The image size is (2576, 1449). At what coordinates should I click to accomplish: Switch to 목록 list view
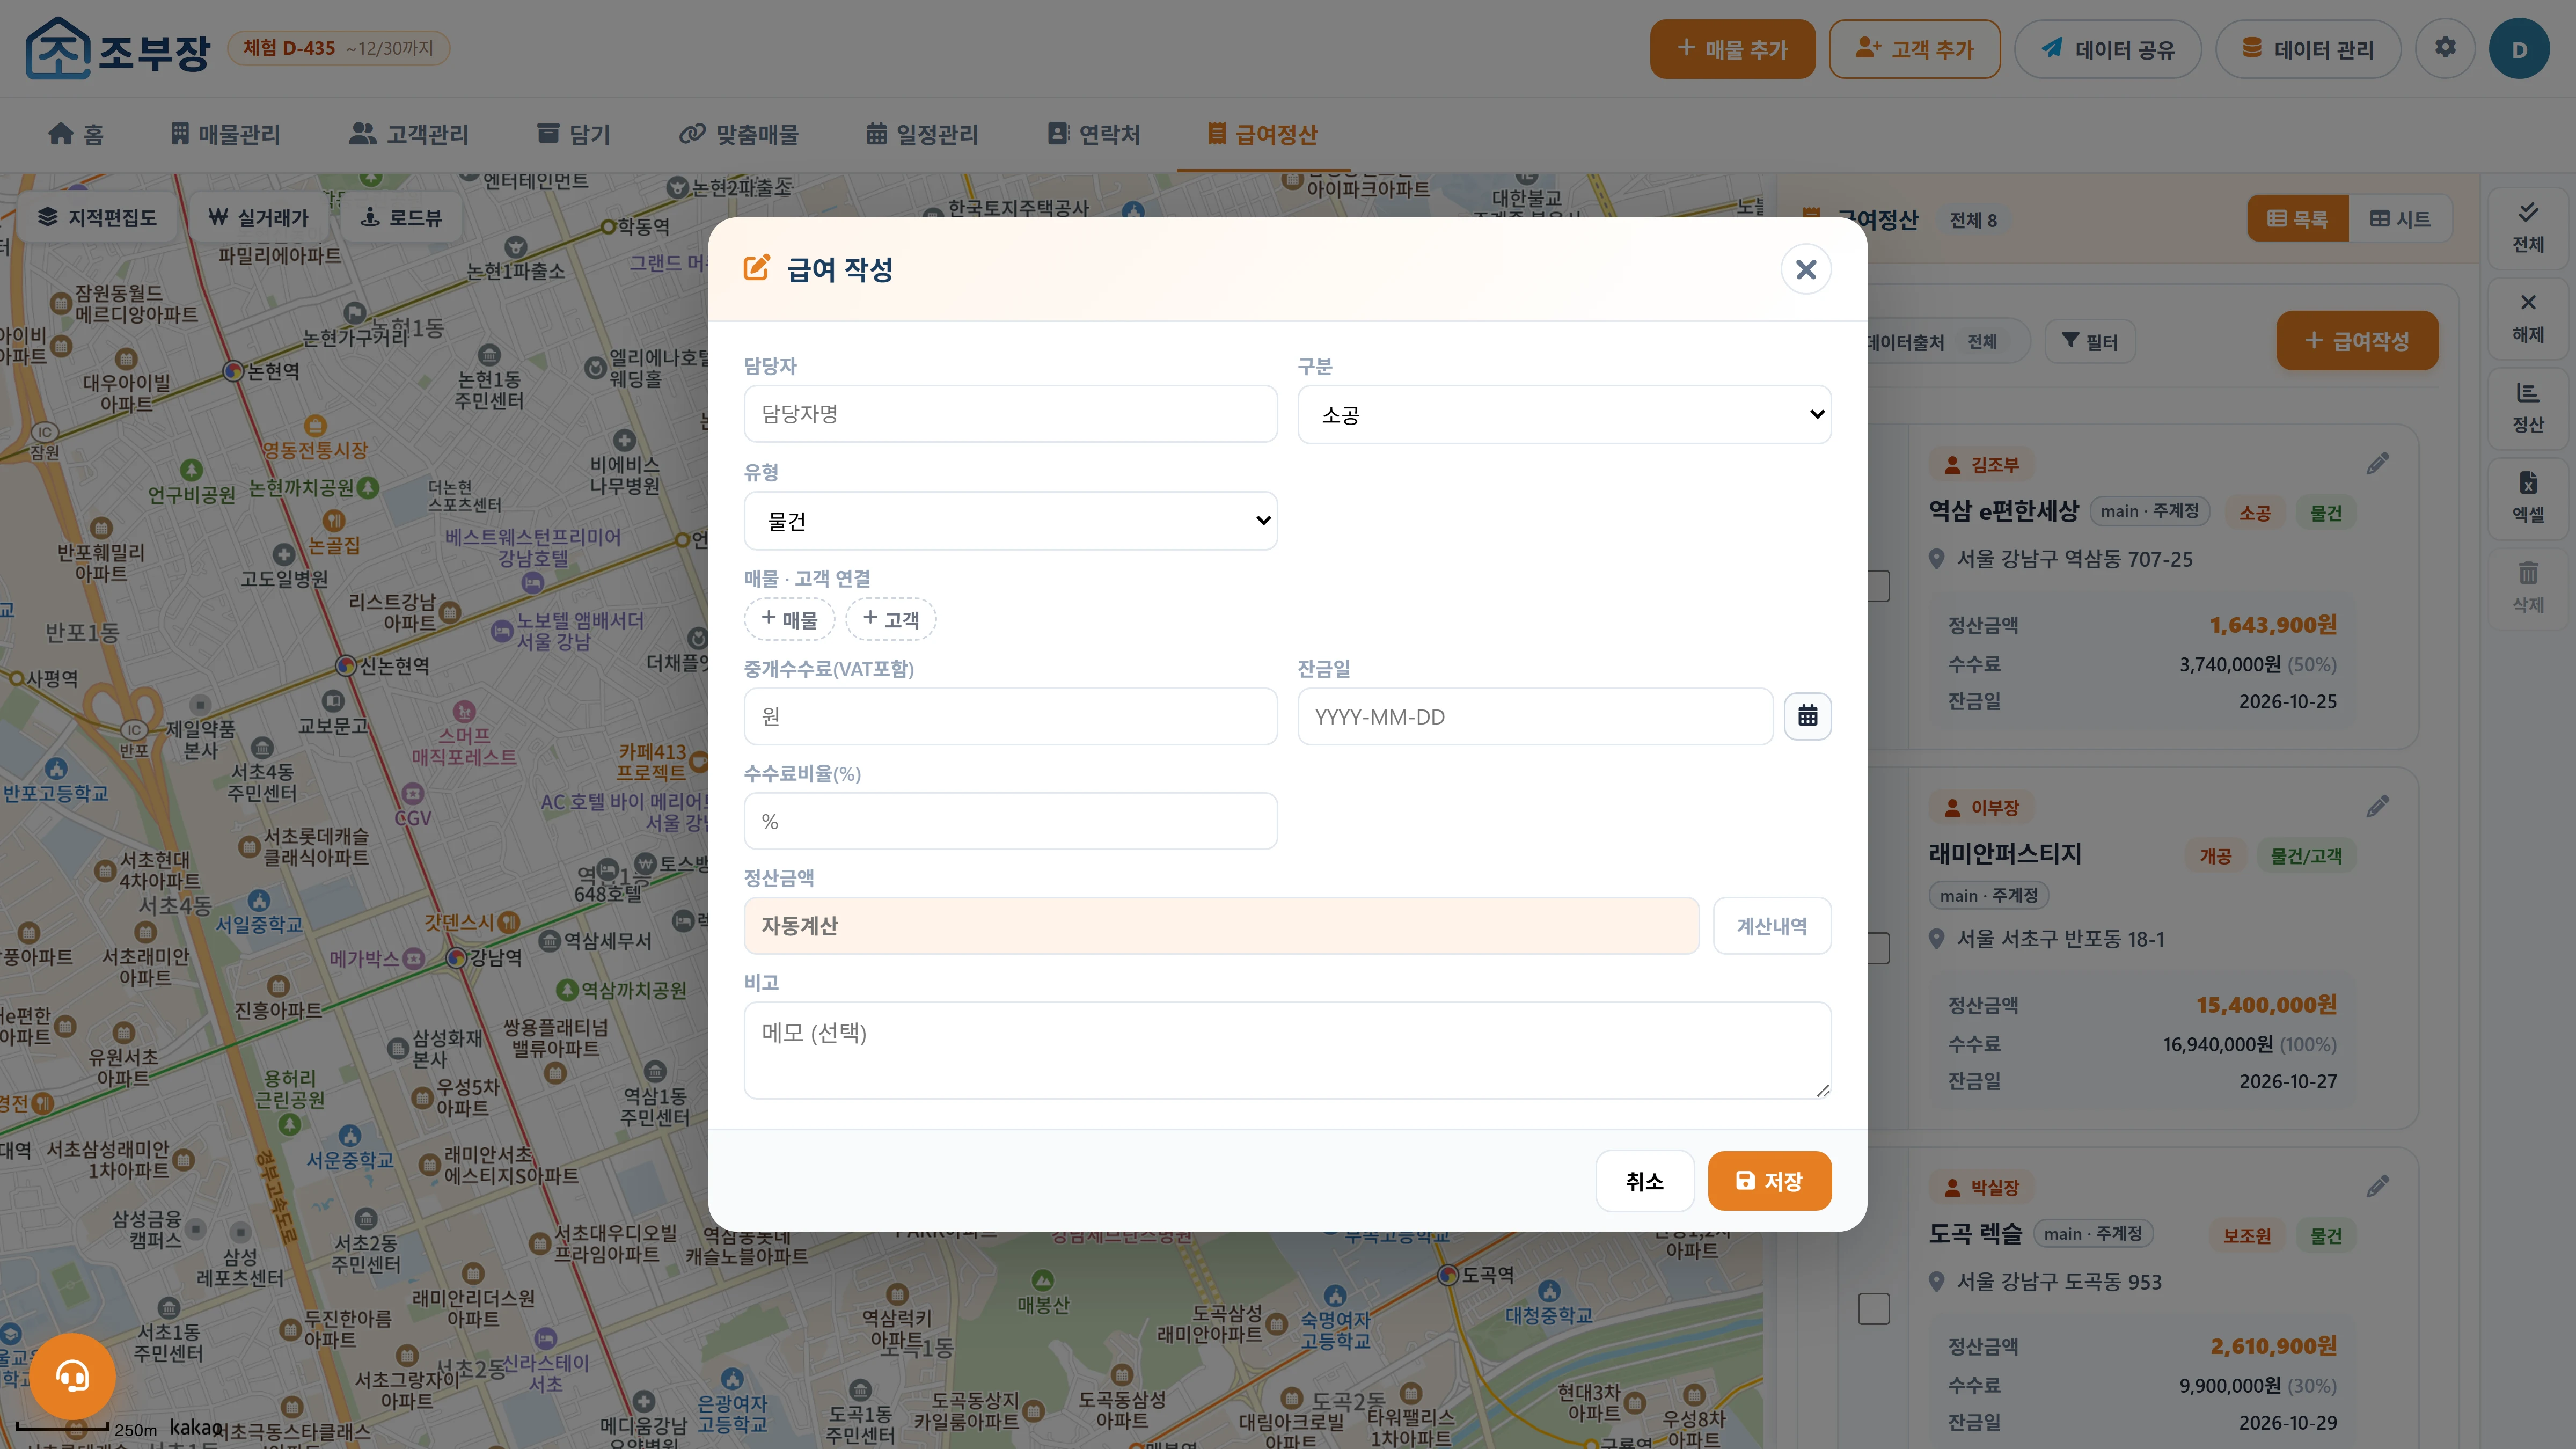coord(2297,219)
